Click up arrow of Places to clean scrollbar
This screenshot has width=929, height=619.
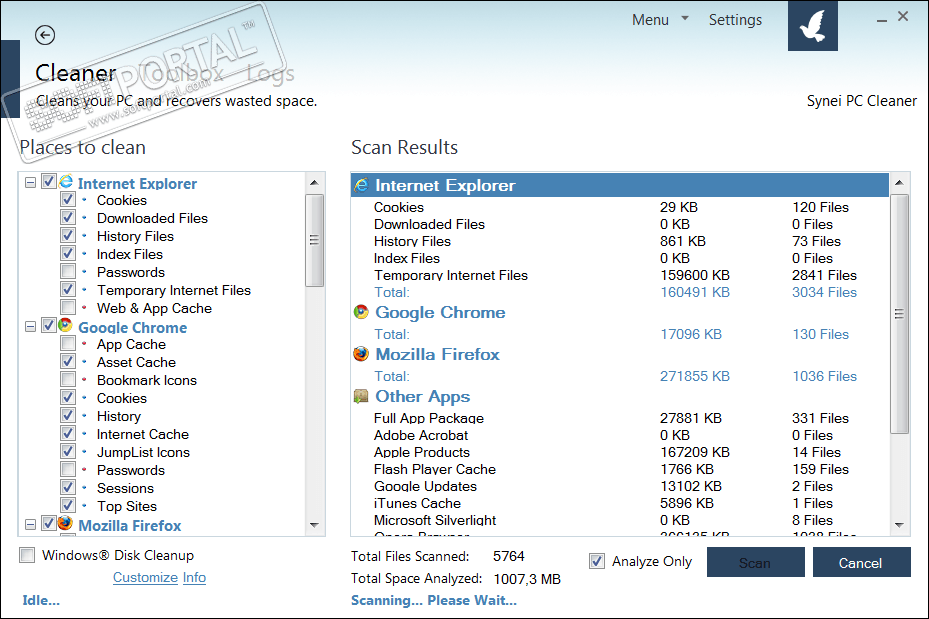click(x=315, y=182)
